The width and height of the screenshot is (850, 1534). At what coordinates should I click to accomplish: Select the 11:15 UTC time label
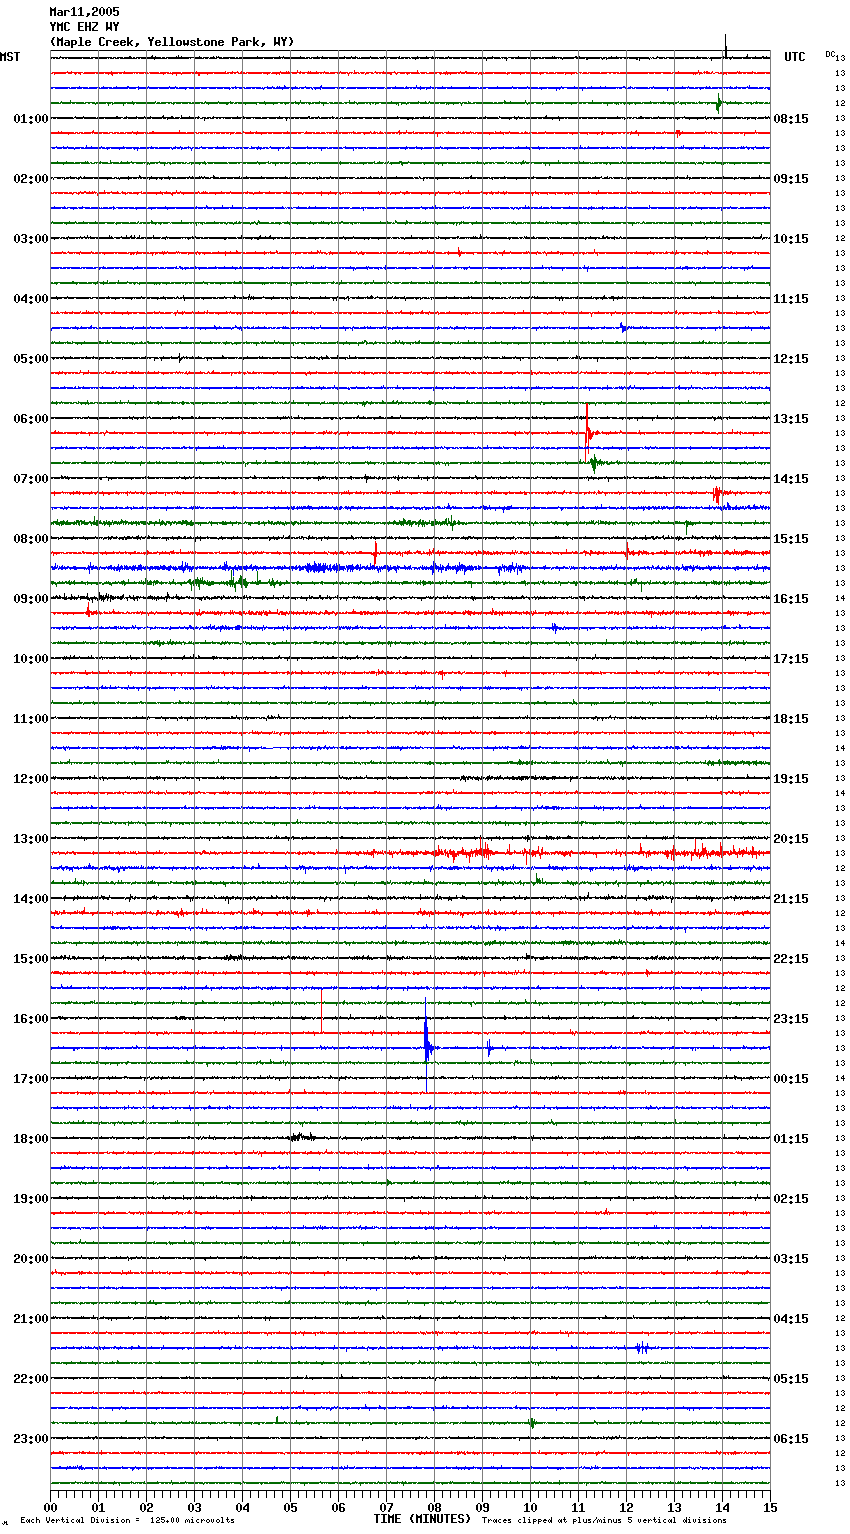pyautogui.click(x=791, y=299)
